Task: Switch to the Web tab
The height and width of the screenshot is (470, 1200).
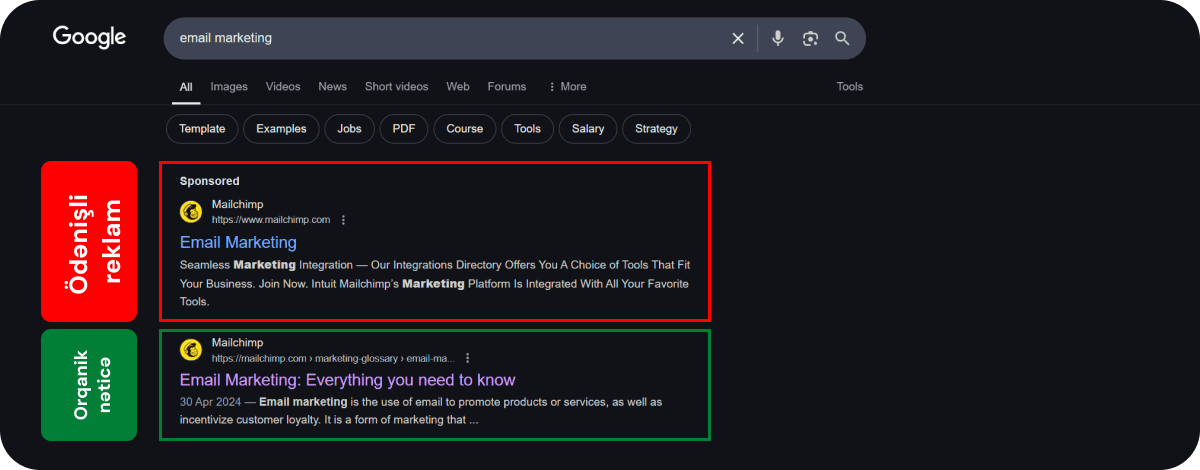Action: (x=458, y=87)
